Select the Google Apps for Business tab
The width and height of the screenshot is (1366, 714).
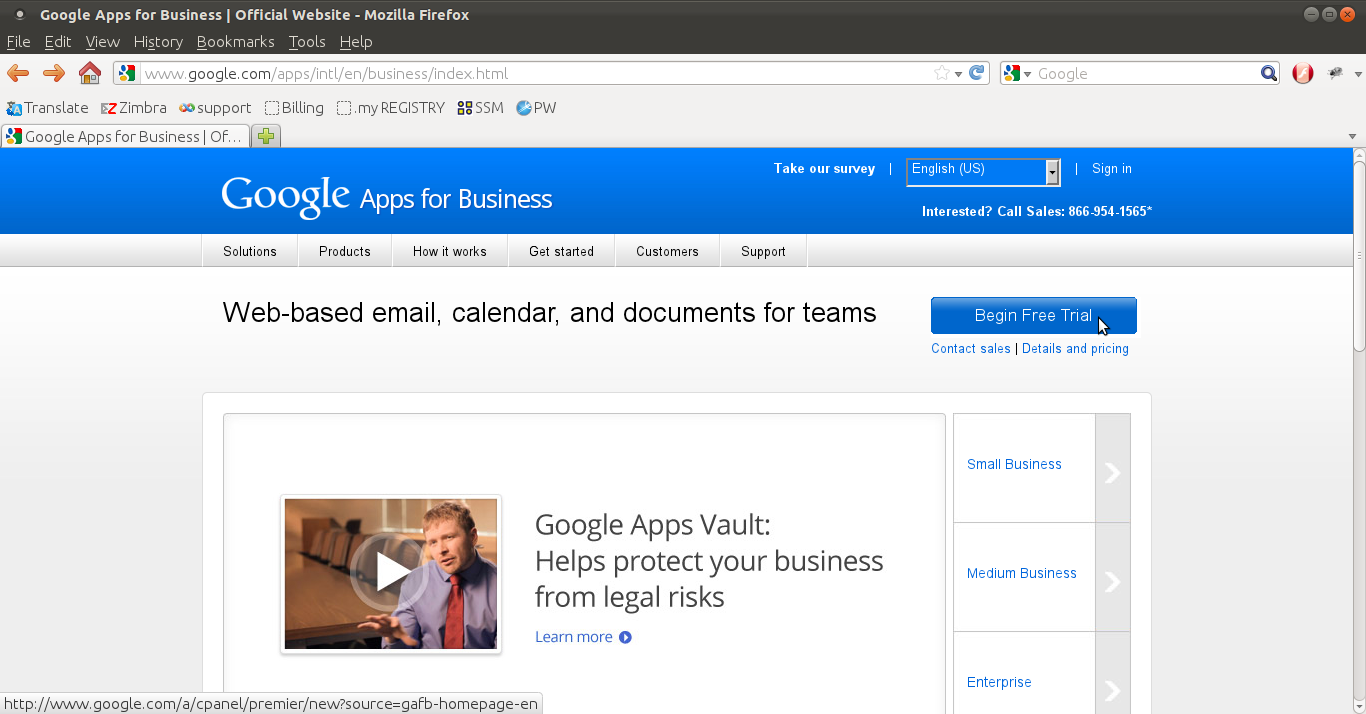[125, 136]
